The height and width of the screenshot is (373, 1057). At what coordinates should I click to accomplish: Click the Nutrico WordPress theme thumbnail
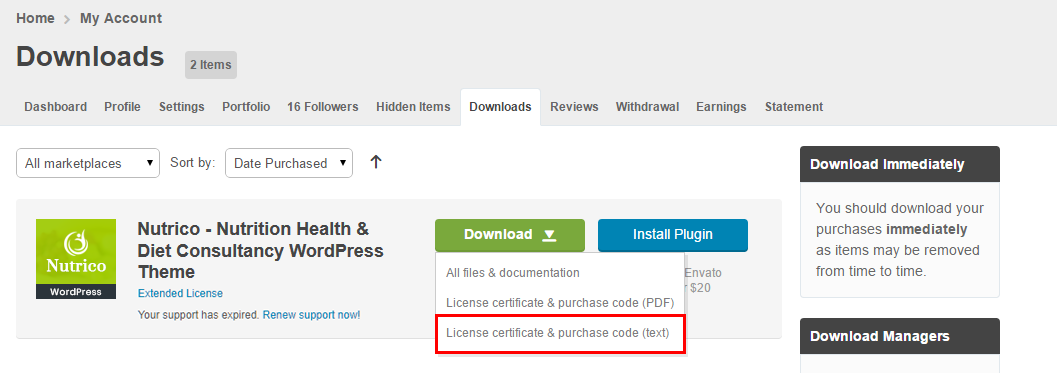pos(76,259)
